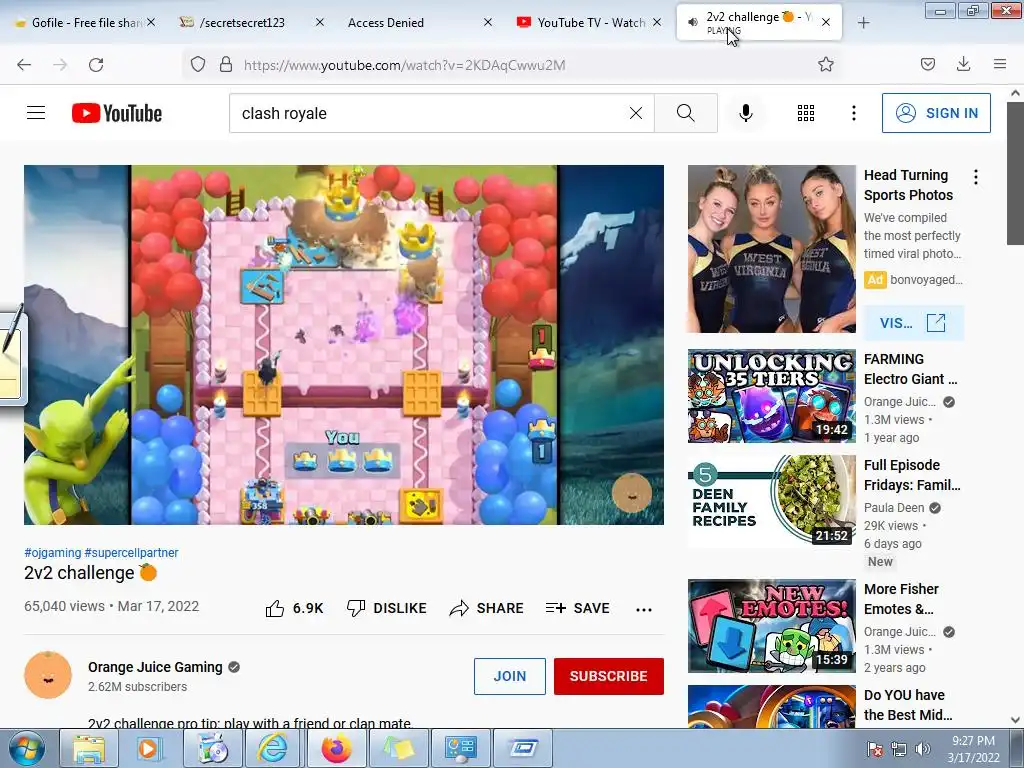Viewport: 1024px width, 768px height.
Task: Open the Windows Start menu
Action: coord(27,749)
